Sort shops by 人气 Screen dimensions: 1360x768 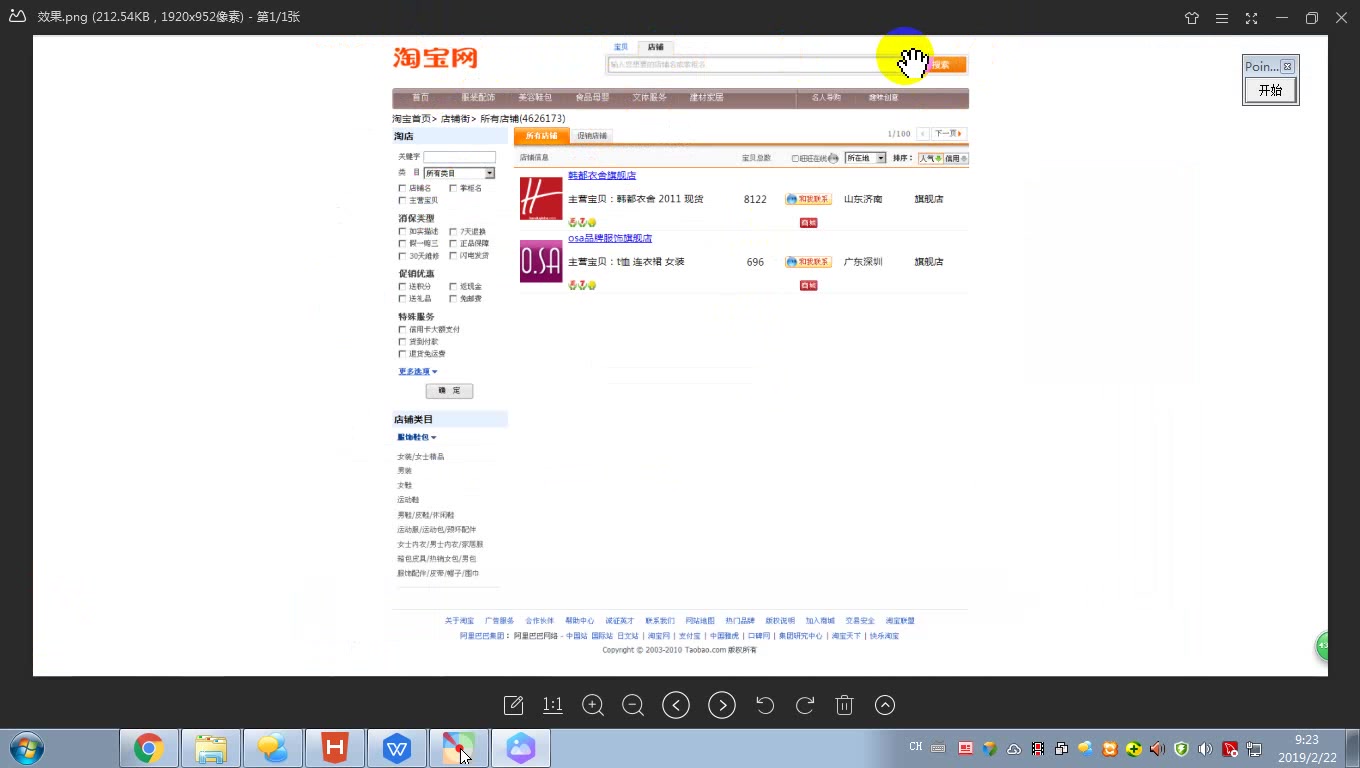coord(931,158)
